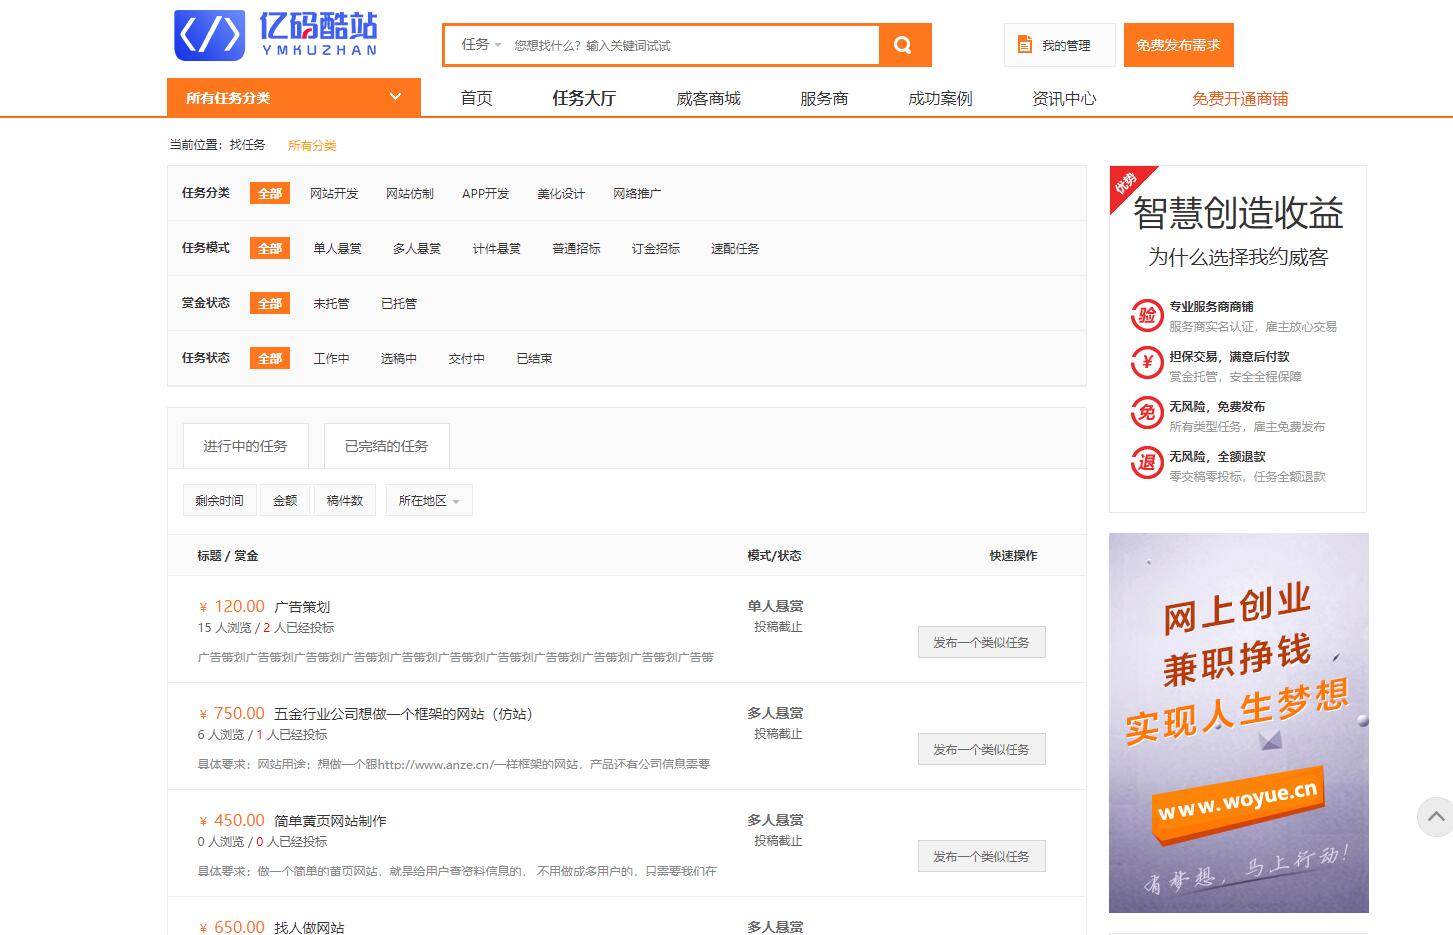Select 全部 in 任务模式 row
Viewport: 1453px width, 935px height.
(270, 248)
